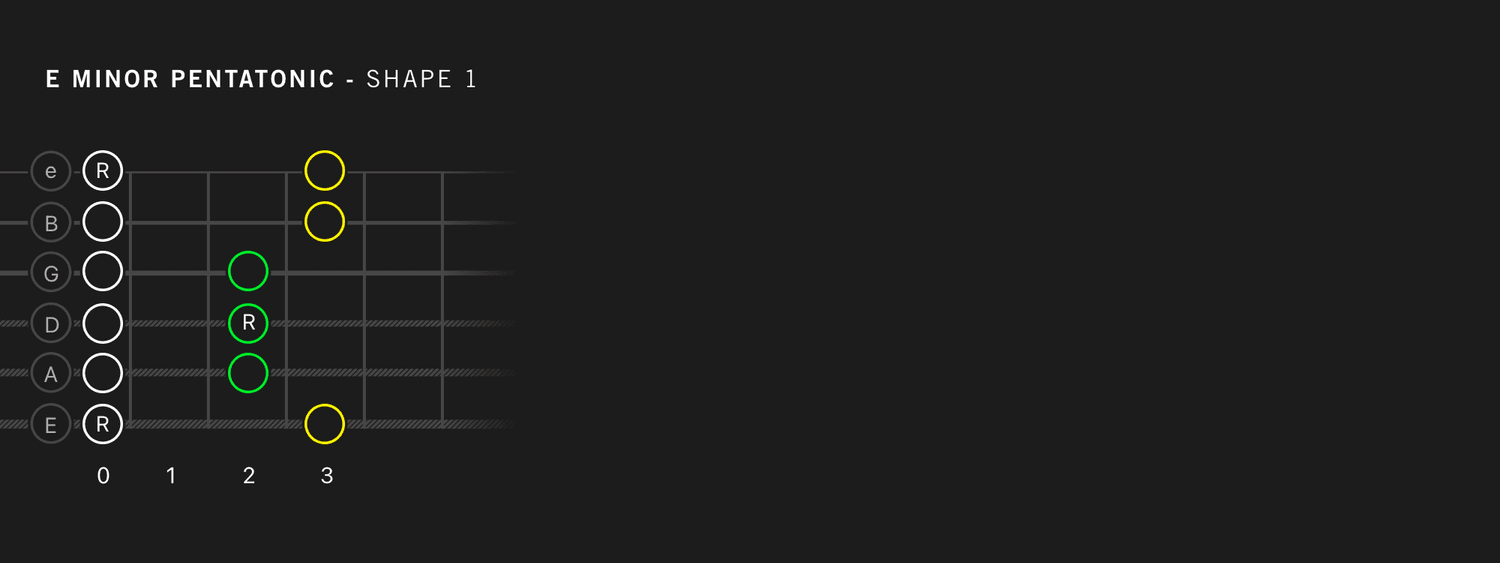Select the D string label circle
Image resolution: width=1500 pixels, height=563 pixels.
[x=51, y=323]
